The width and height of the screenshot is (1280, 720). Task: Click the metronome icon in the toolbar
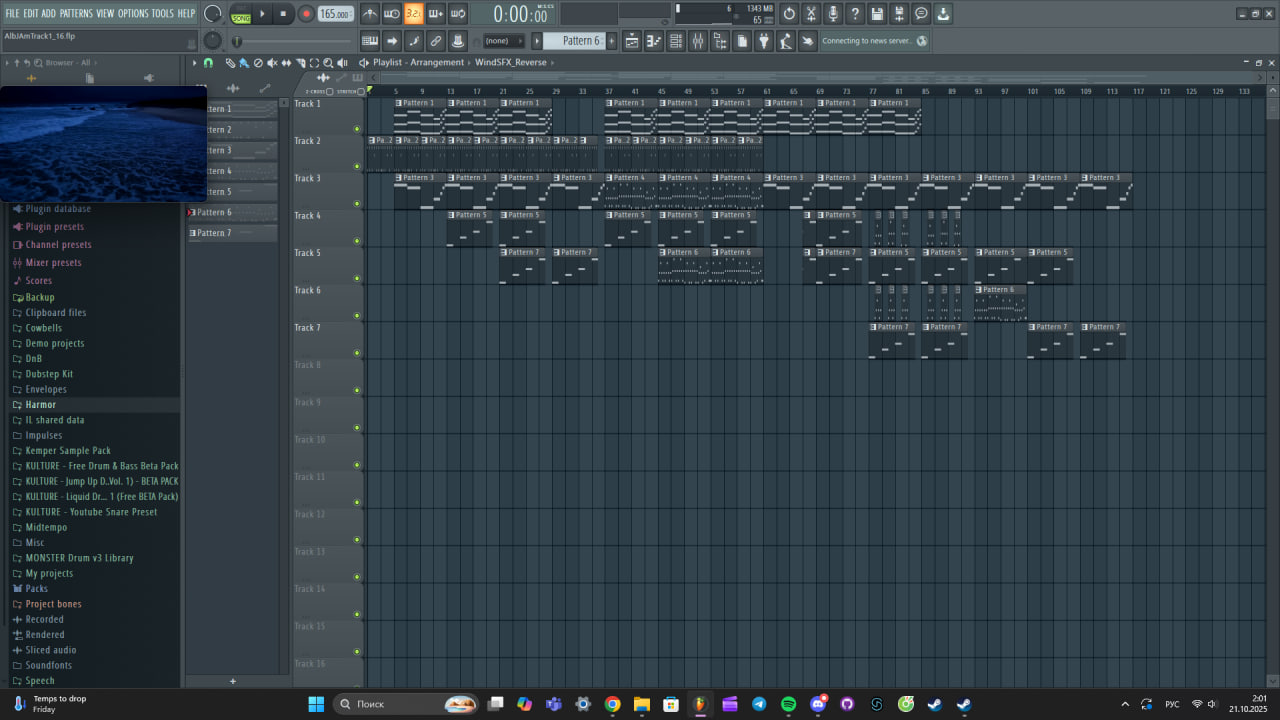[x=370, y=14]
